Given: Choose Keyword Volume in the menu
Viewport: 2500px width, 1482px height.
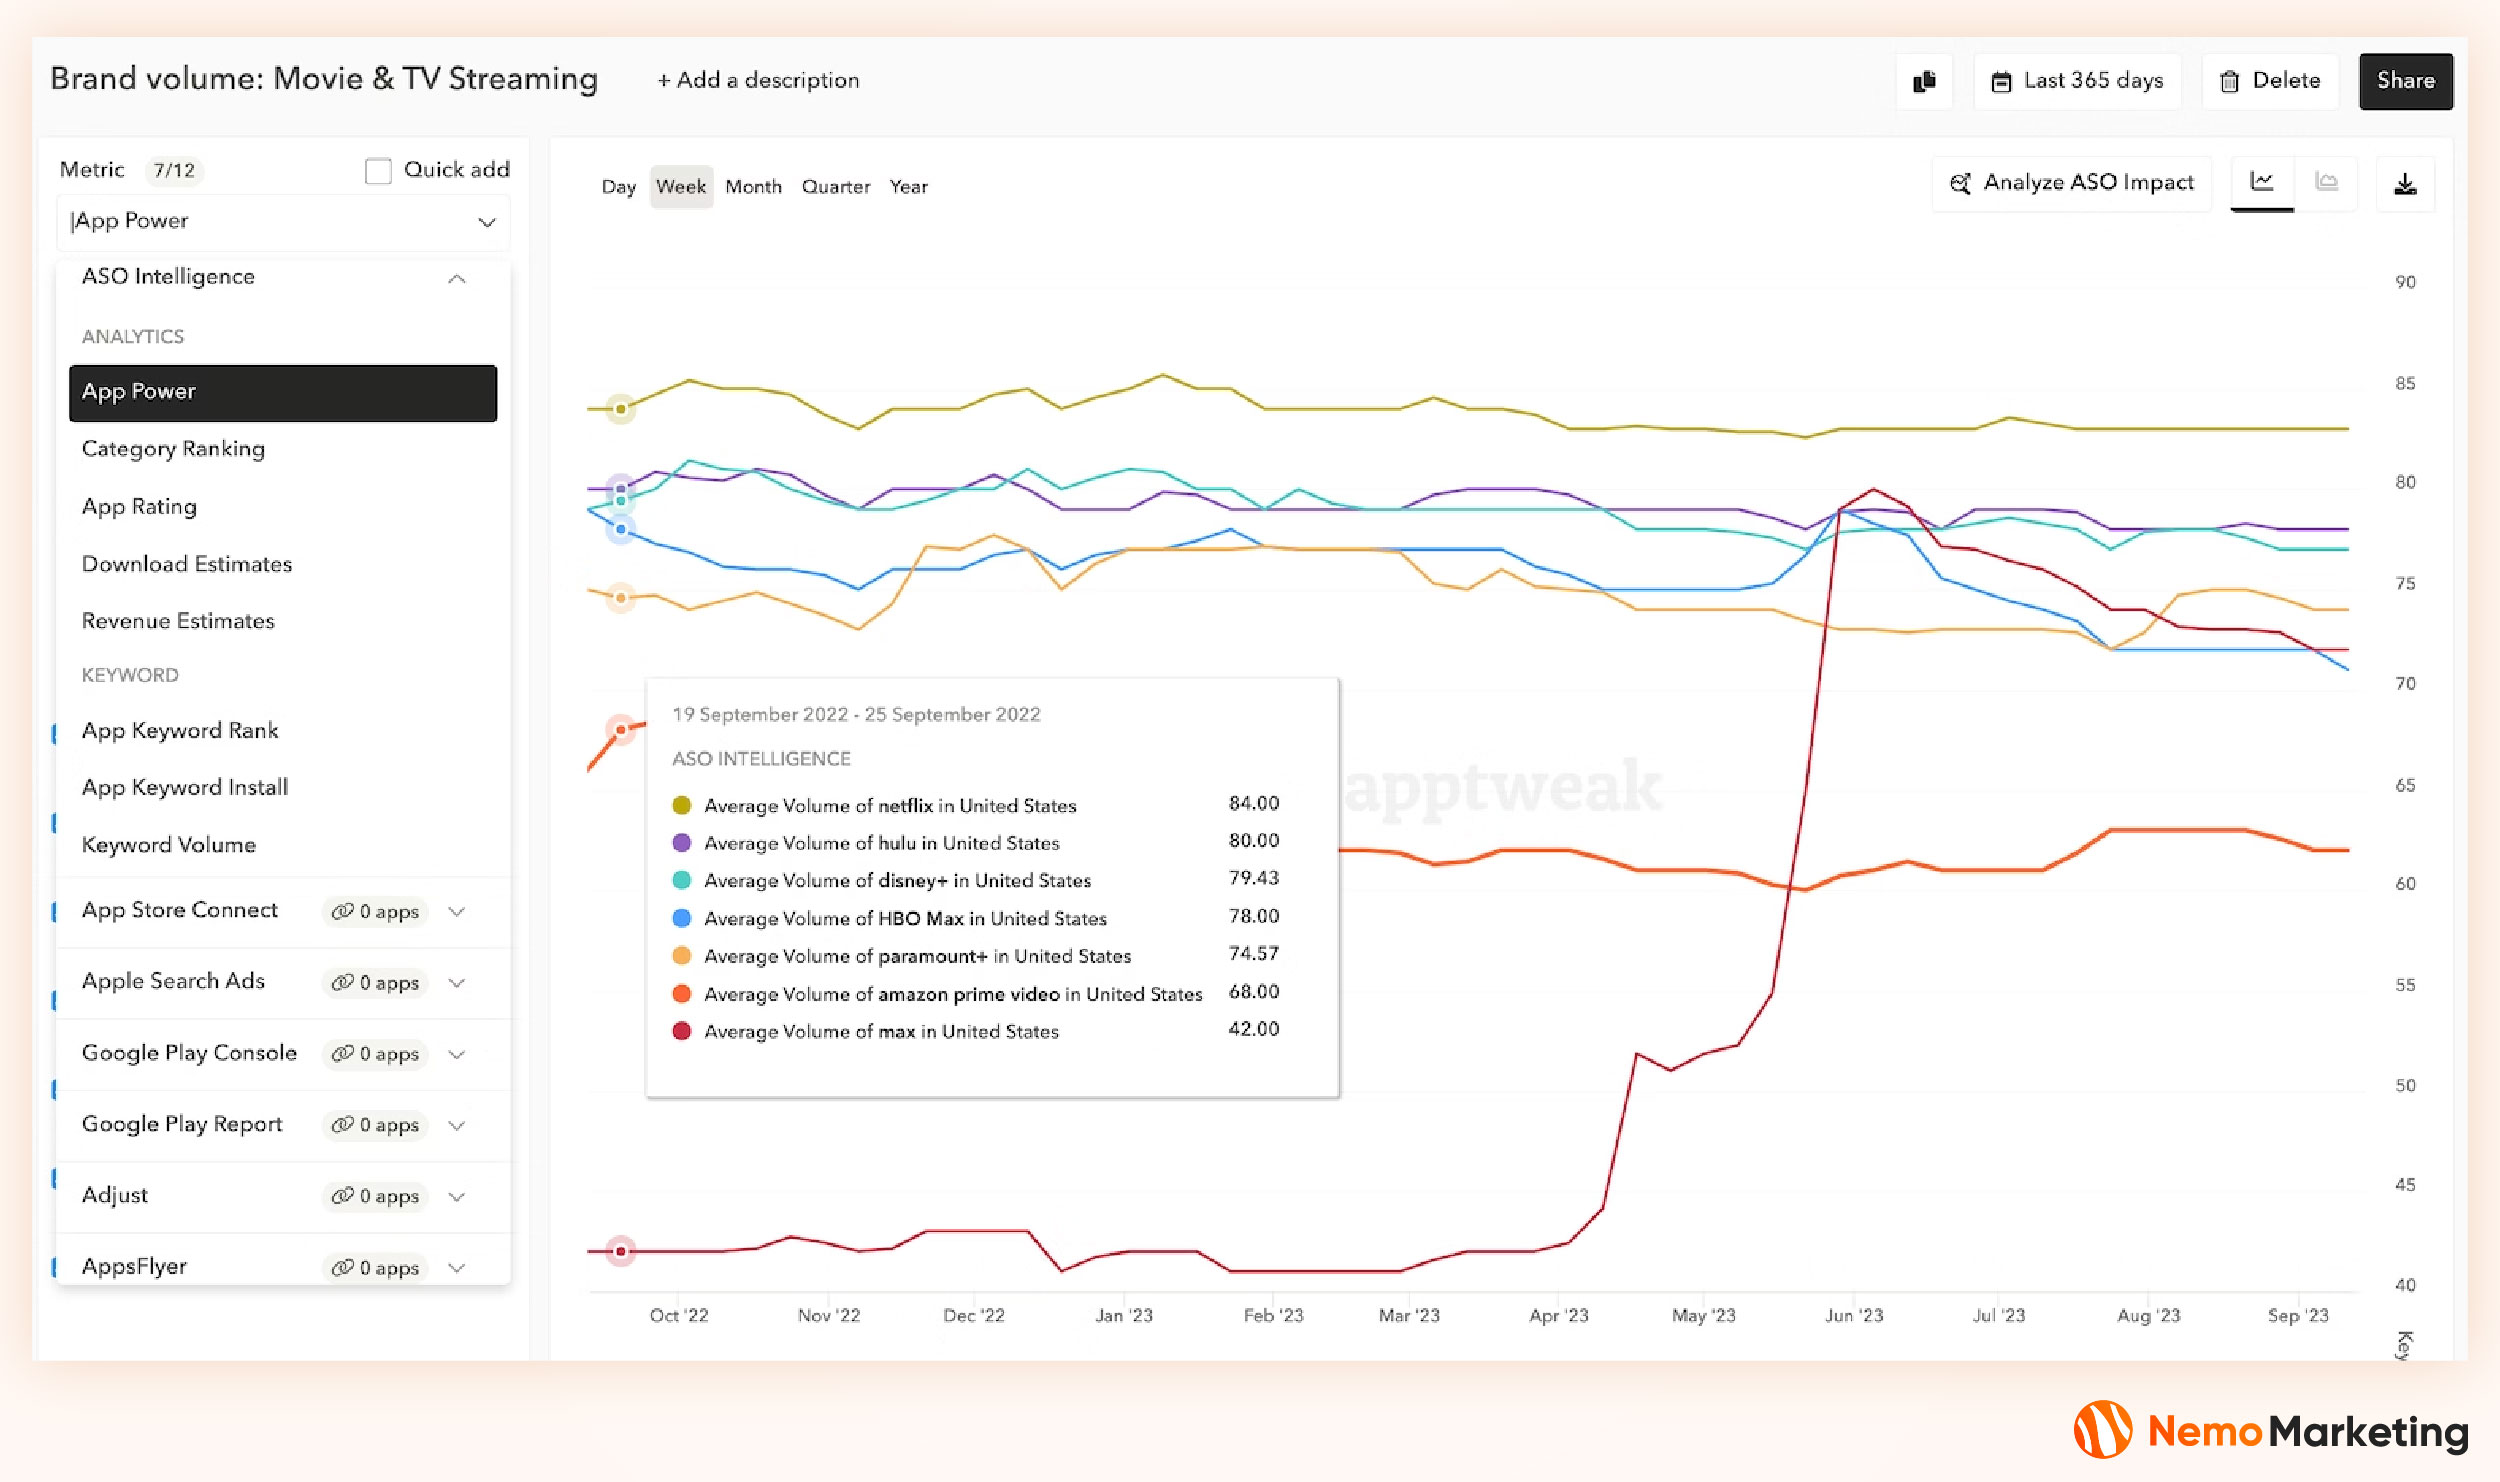Looking at the screenshot, I should point(169,845).
